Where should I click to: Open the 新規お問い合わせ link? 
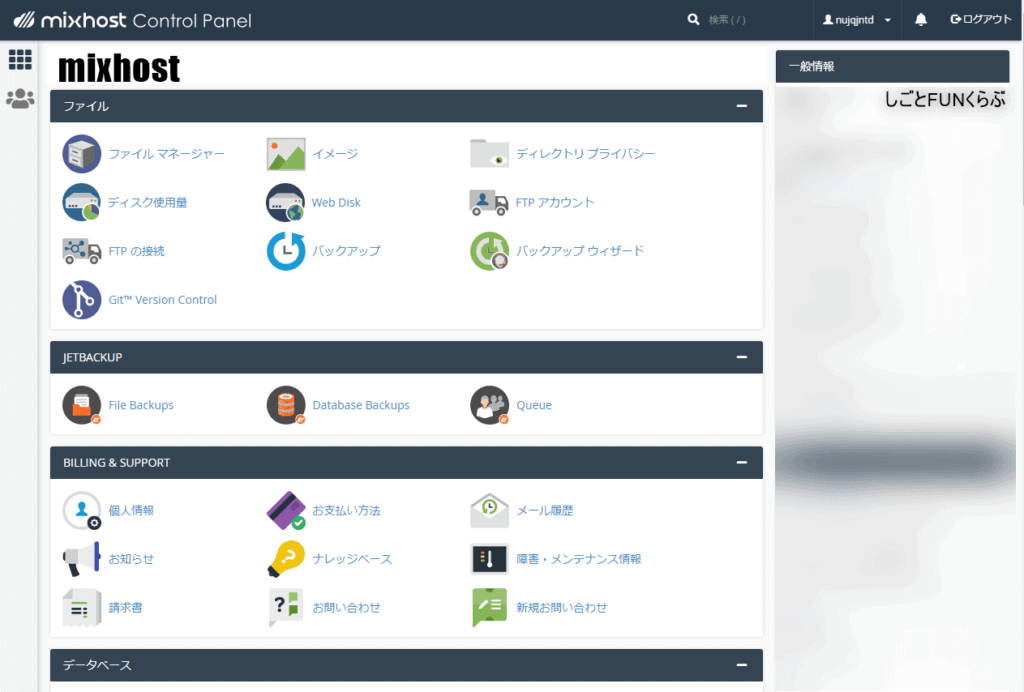(x=562, y=608)
